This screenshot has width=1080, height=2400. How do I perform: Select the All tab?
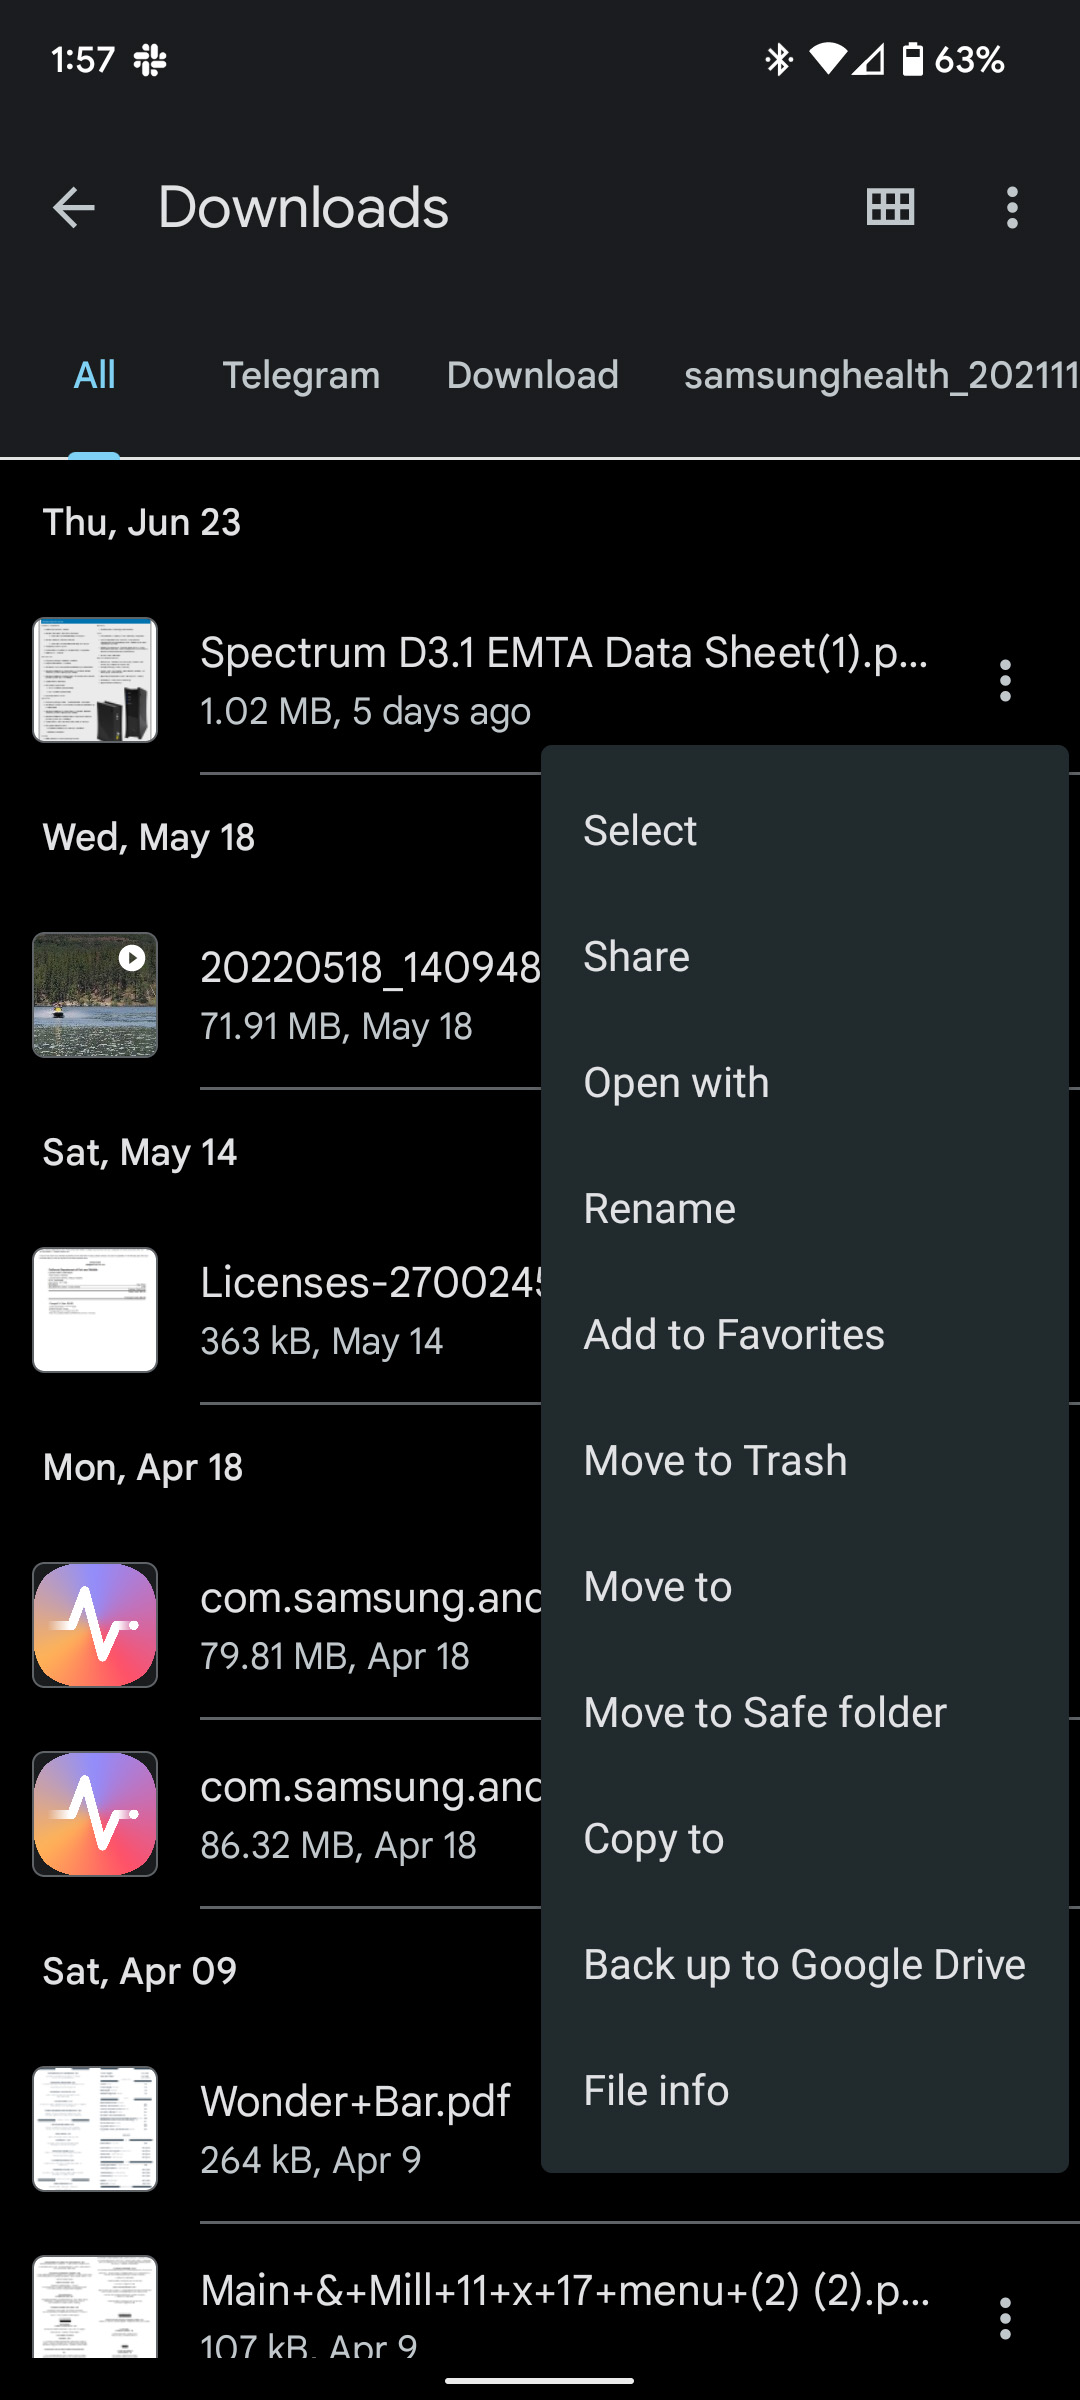pos(95,376)
